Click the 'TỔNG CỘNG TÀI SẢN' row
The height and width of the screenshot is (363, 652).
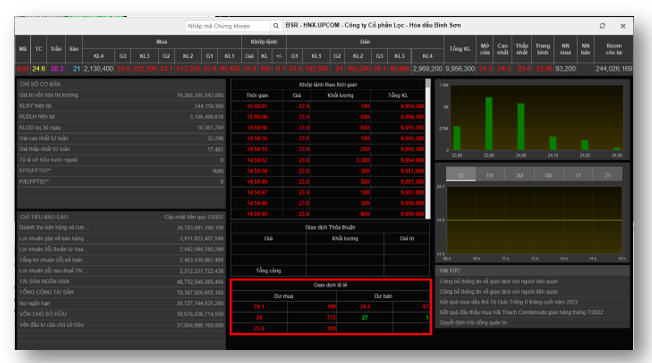(121, 292)
